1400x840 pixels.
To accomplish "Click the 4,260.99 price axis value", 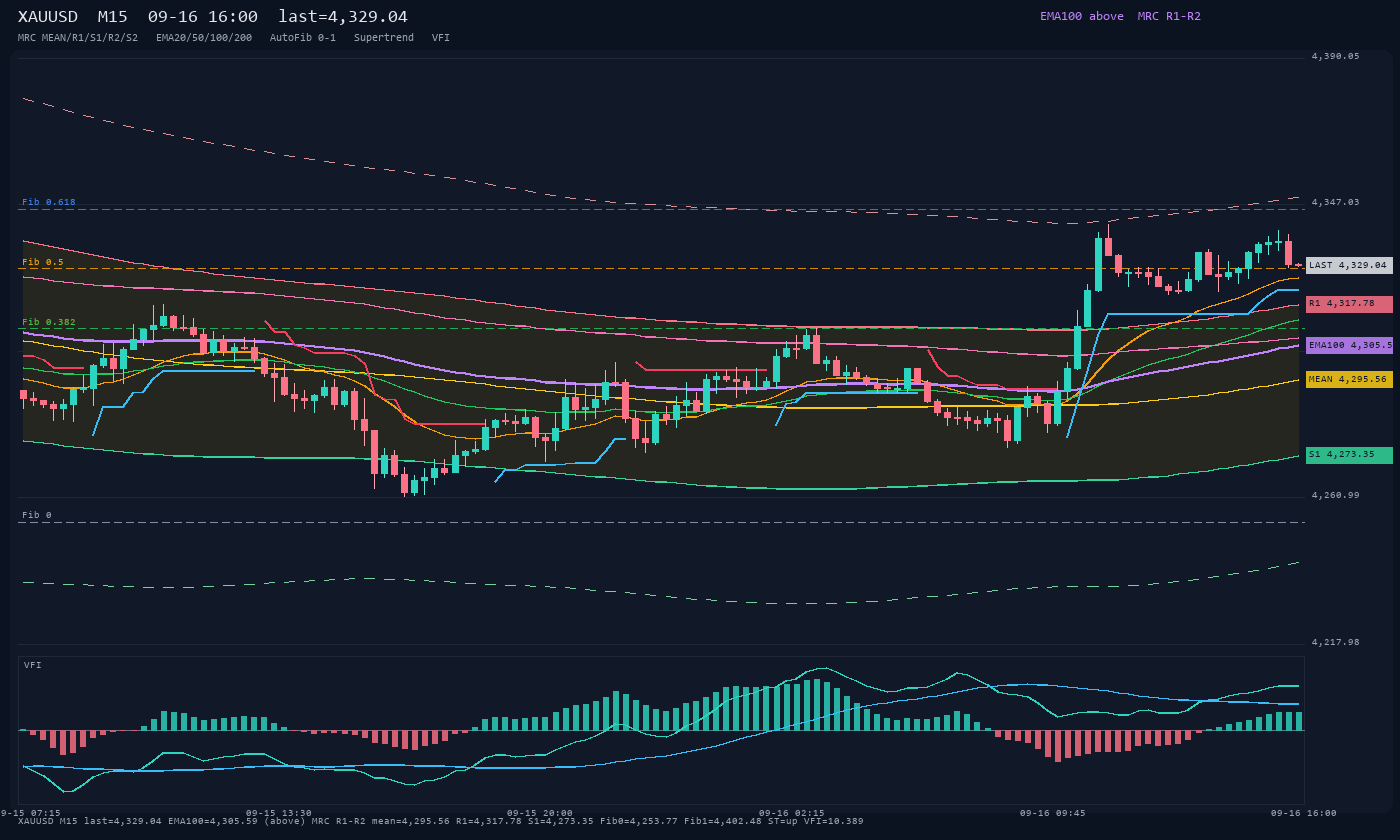I will [x=1336, y=495].
